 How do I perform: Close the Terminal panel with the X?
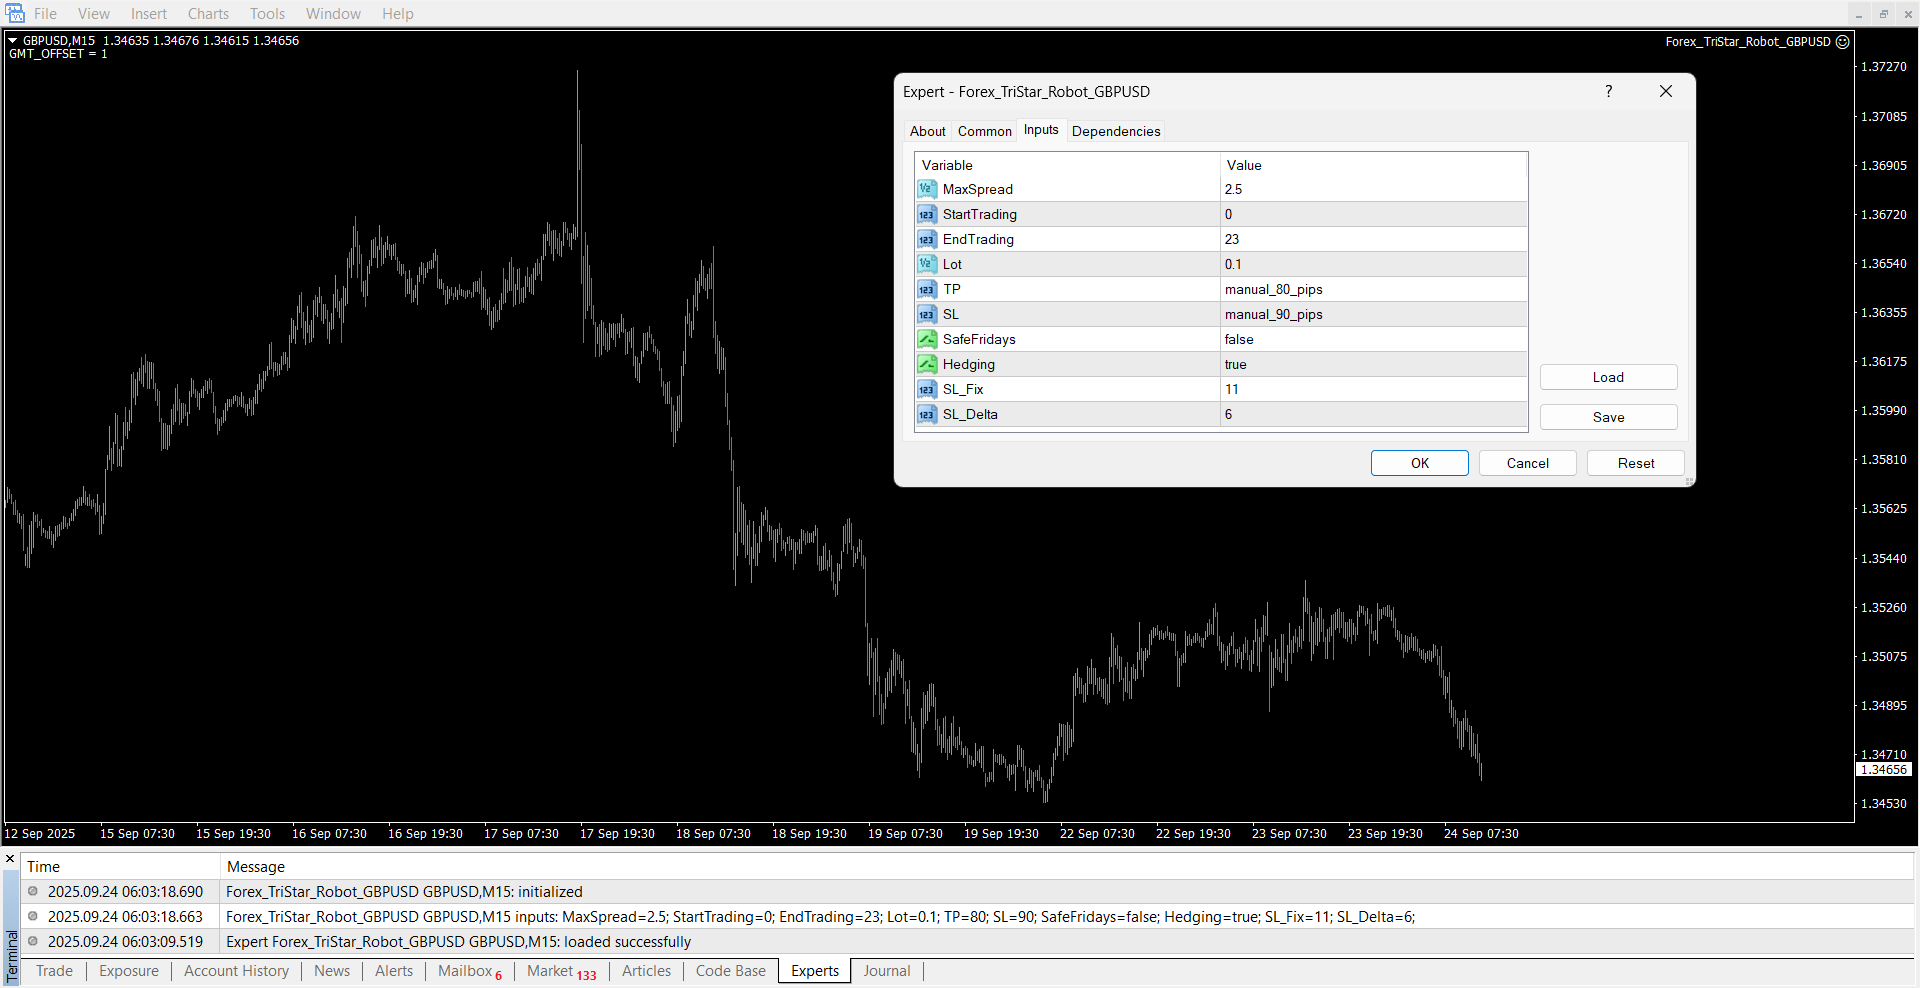tap(10, 859)
